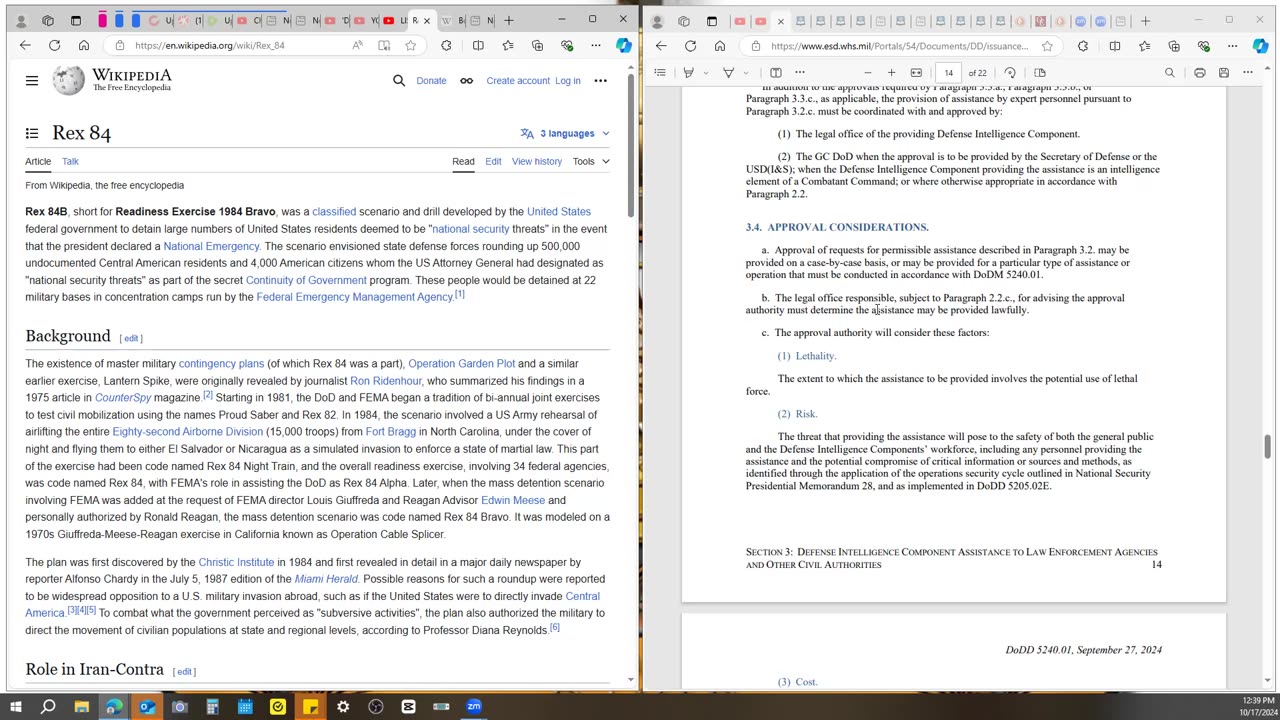Open Extensions in Wikipedia browser window
This screenshot has width=1280, height=720.
click(446, 45)
